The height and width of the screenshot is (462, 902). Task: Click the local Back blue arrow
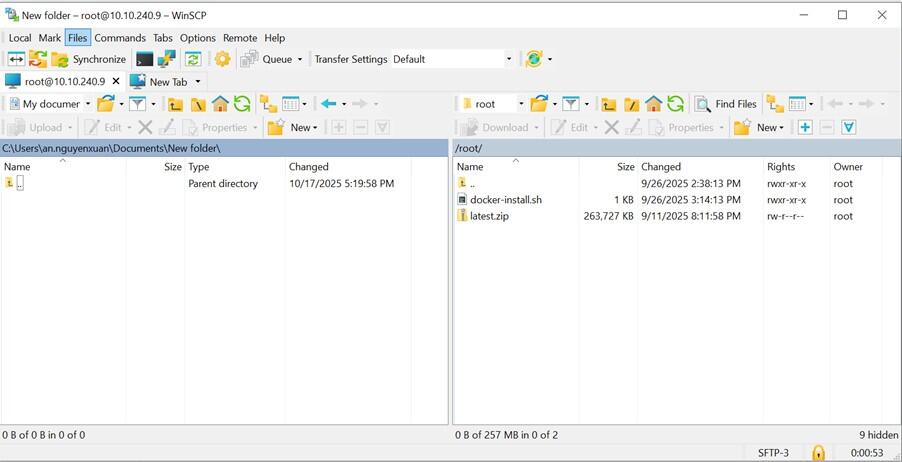[x=328, y=104]
